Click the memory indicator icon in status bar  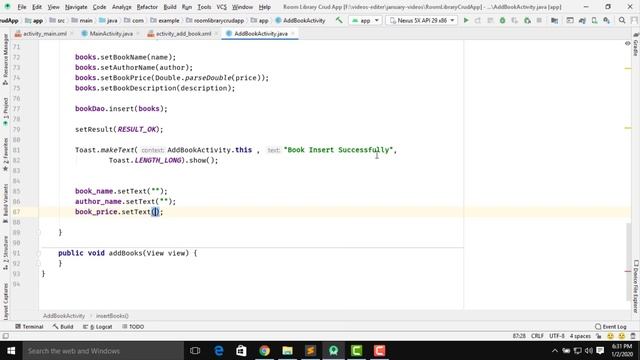click(x=633, y=336)
